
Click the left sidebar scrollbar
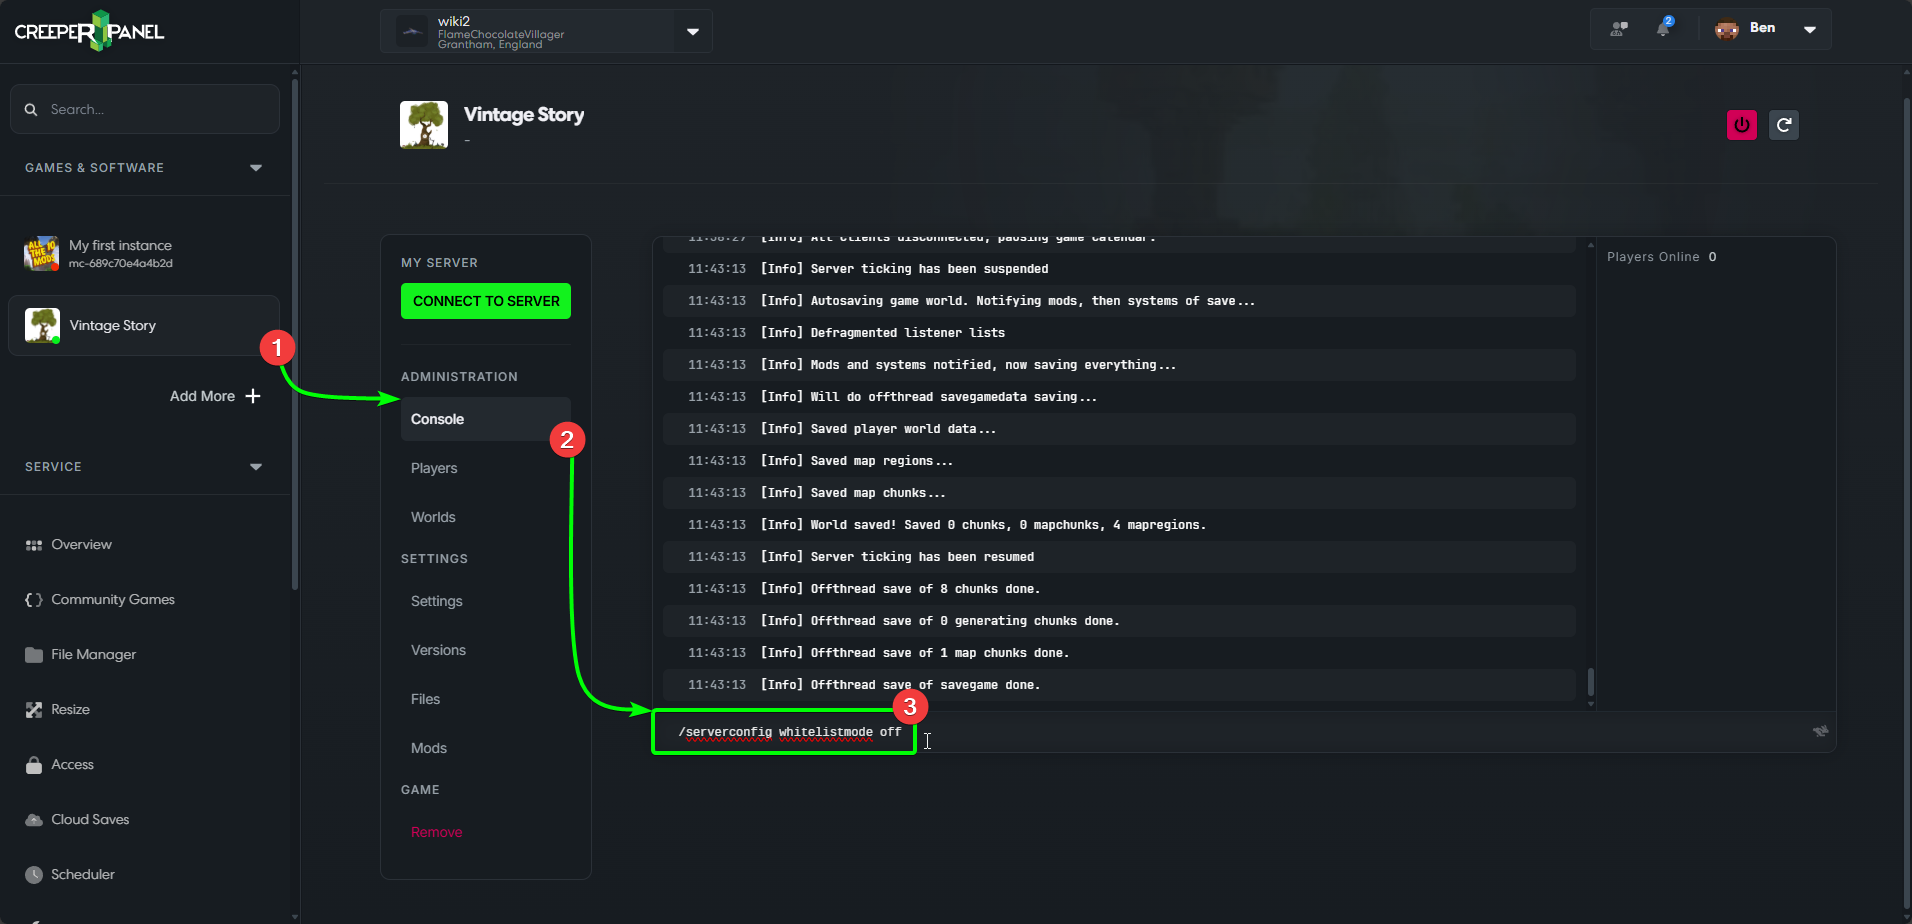pyautogui.click(x=294, y=335)
